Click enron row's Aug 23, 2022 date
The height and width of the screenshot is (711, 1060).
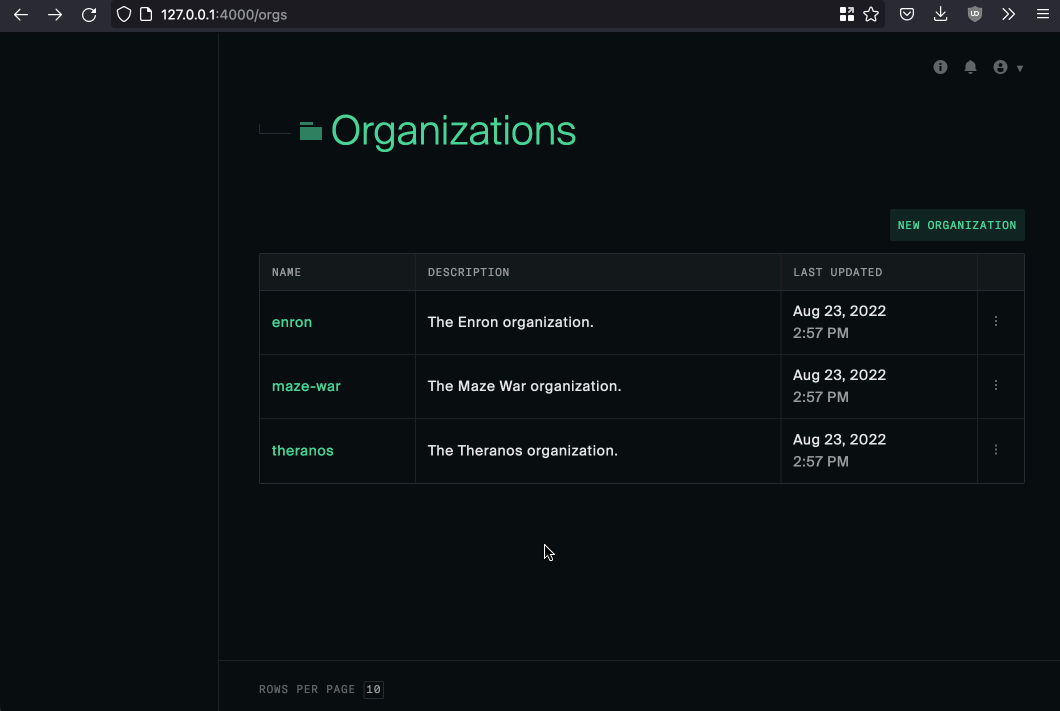click(839, 311)
